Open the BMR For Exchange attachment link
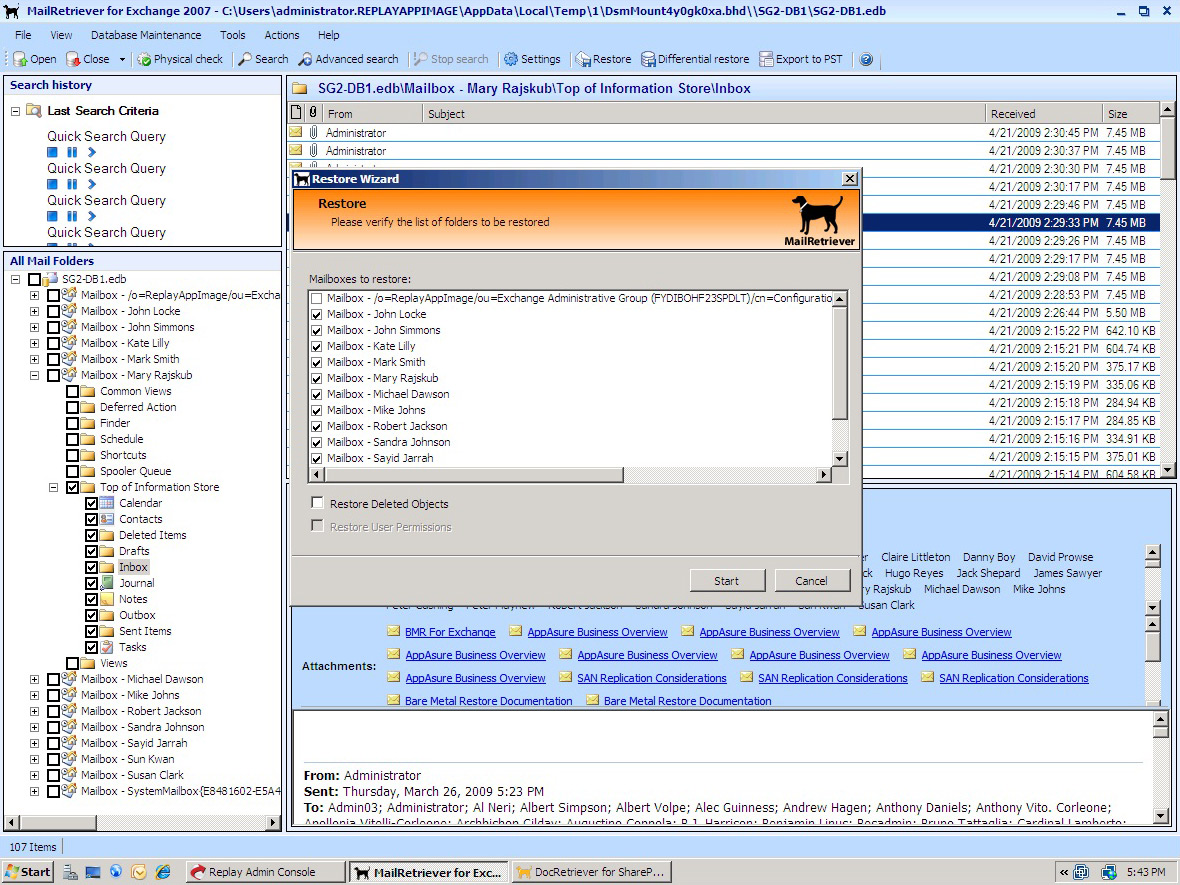Screen dimensions: 1180x885 pos(450,632)
